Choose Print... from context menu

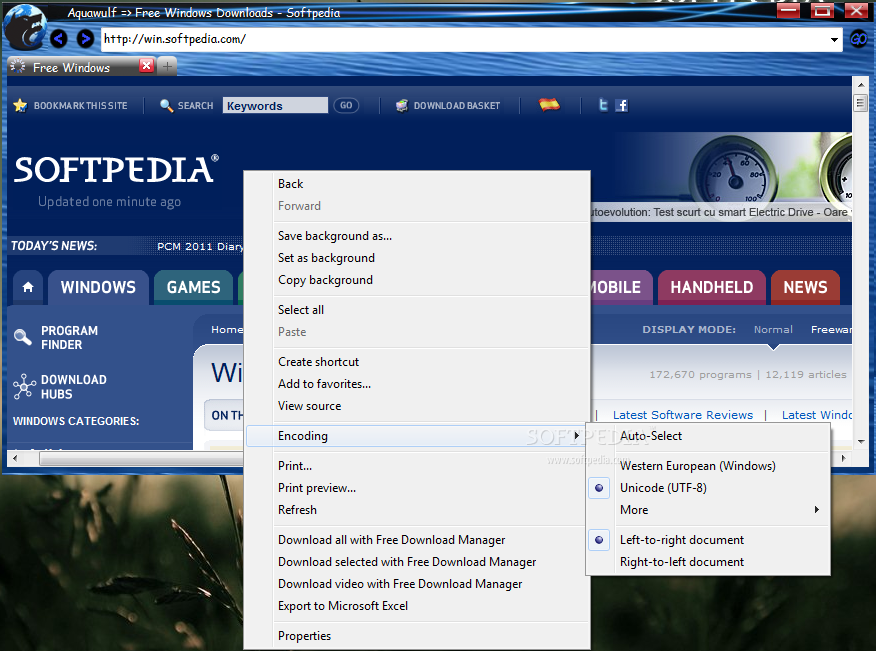(x=417, y=465)
